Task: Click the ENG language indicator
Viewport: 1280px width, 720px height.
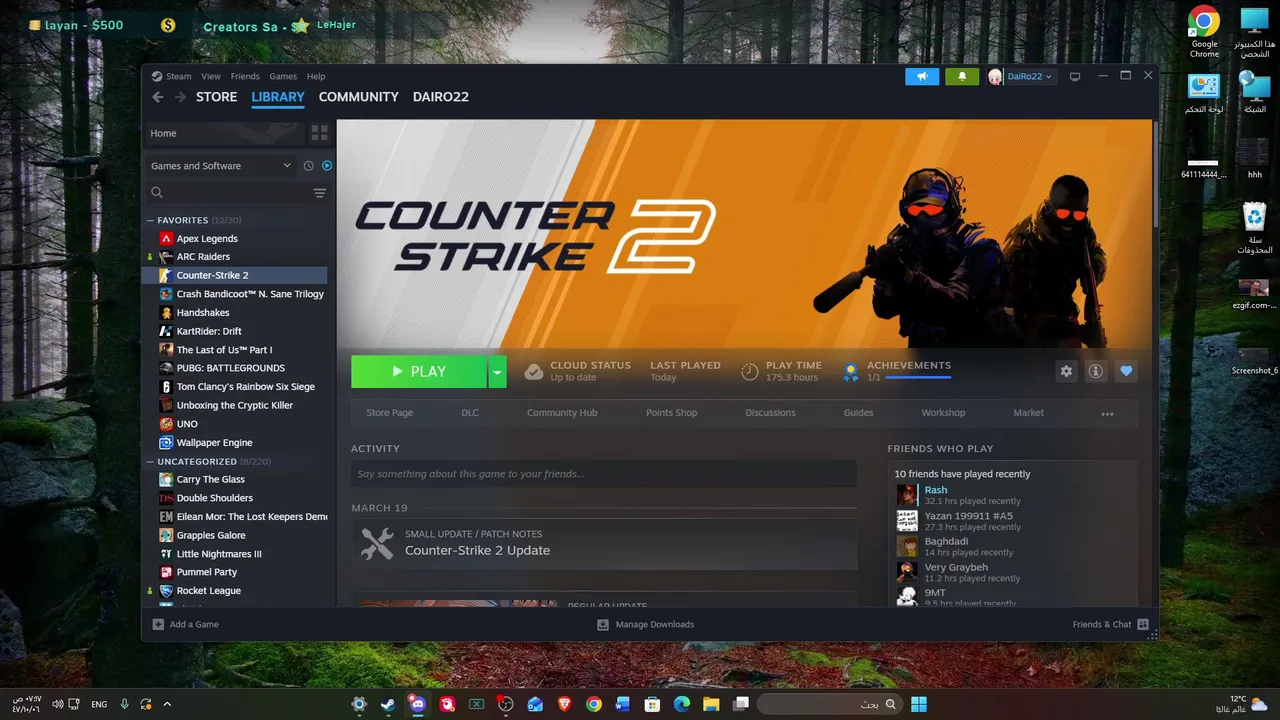Action: 99,705
